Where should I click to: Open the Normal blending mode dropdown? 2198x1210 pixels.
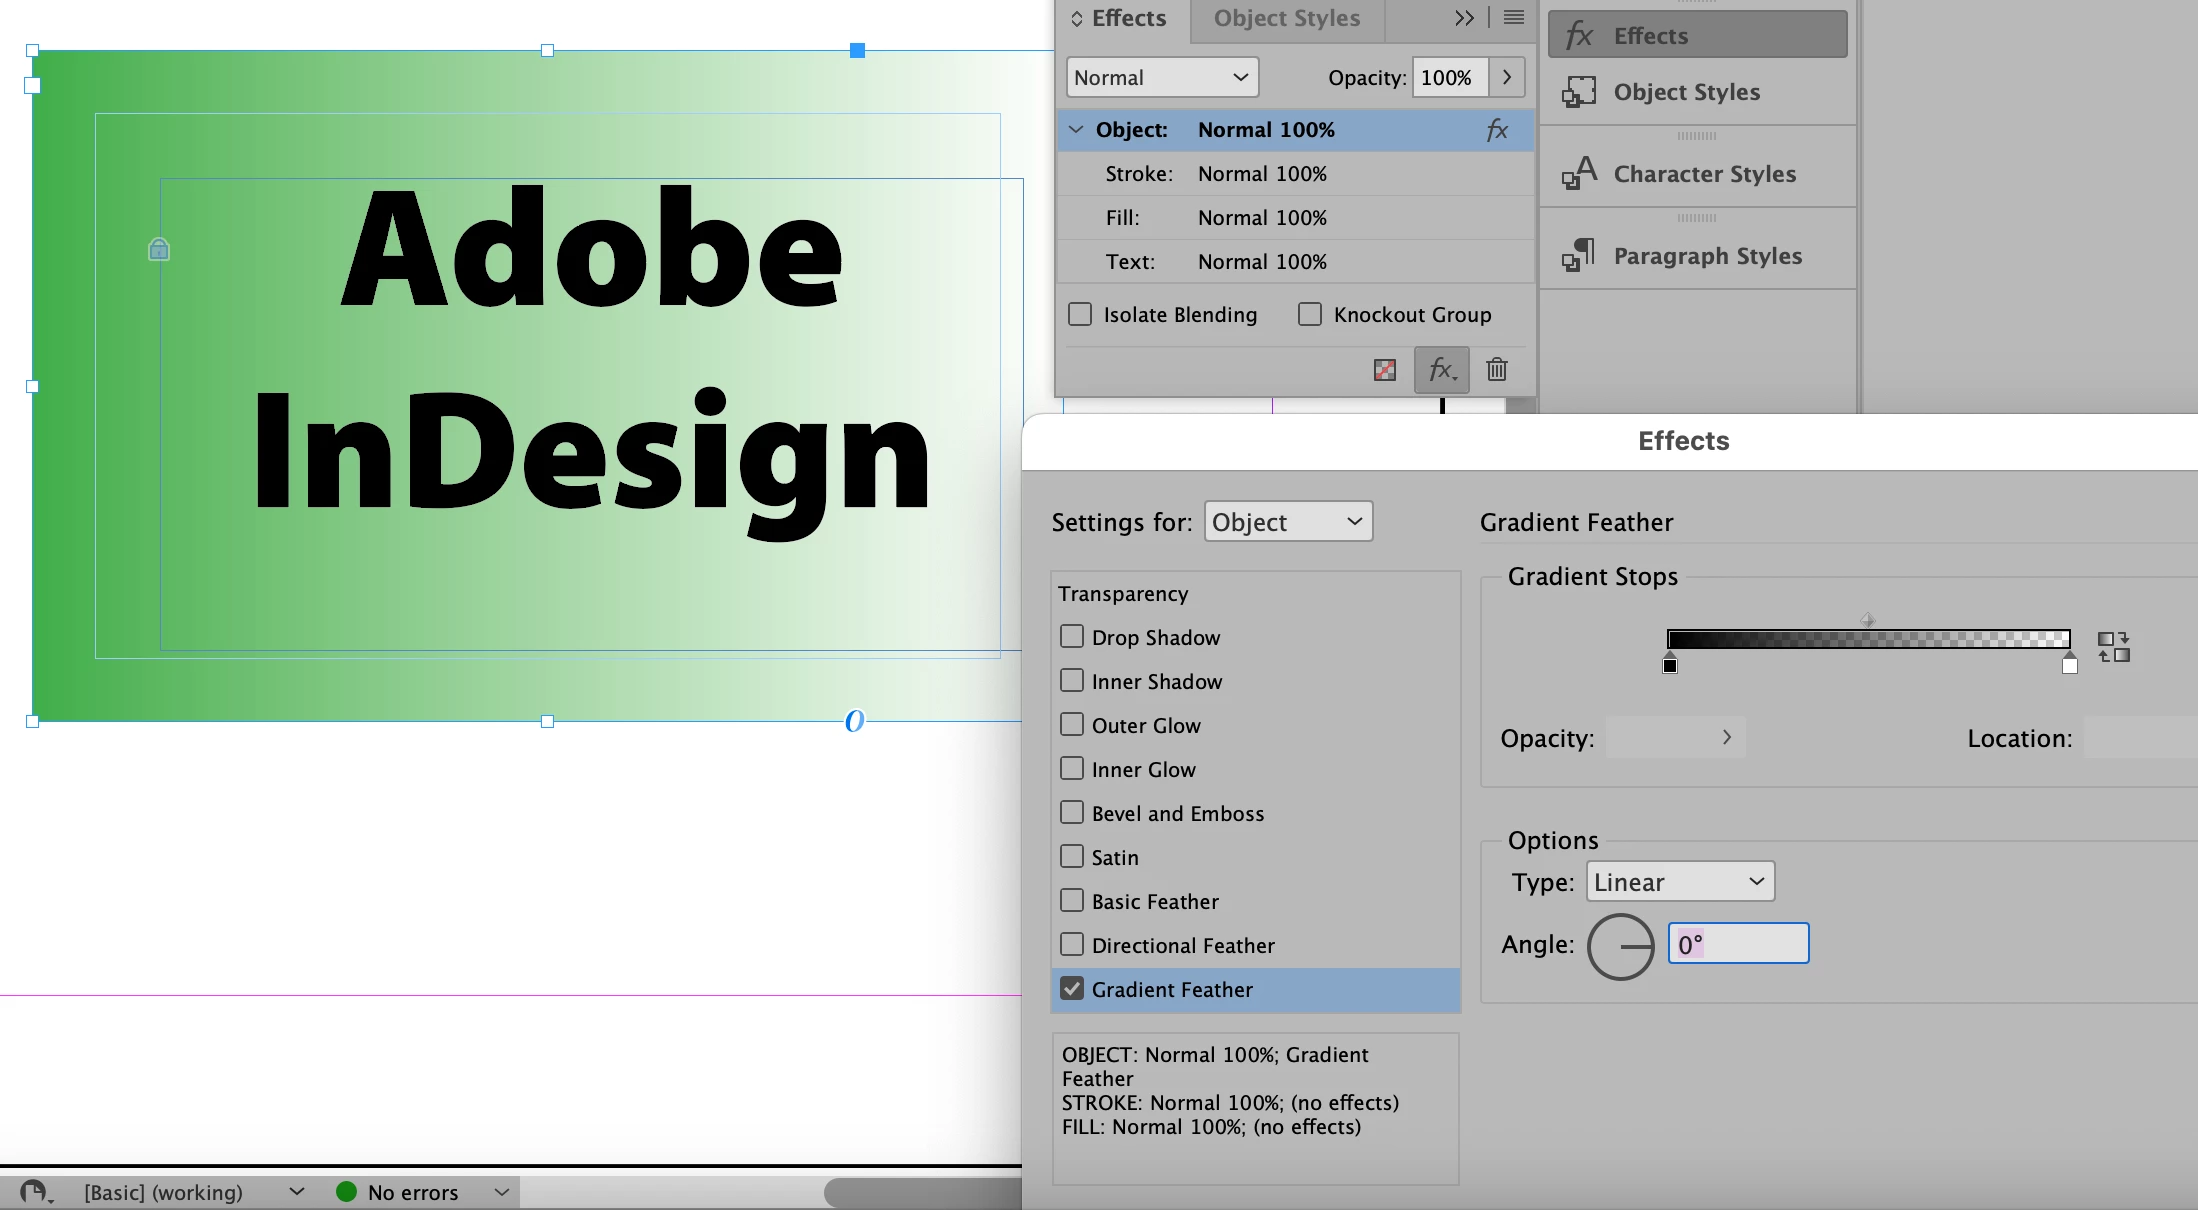point(1161,78)
